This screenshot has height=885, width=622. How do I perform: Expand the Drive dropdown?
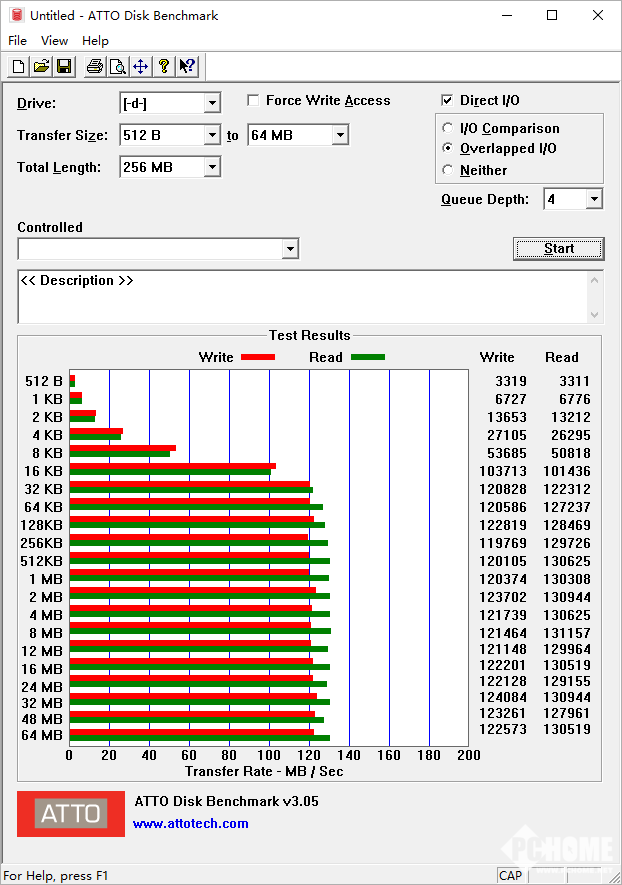pyautogui.click(x=212, y=104)
